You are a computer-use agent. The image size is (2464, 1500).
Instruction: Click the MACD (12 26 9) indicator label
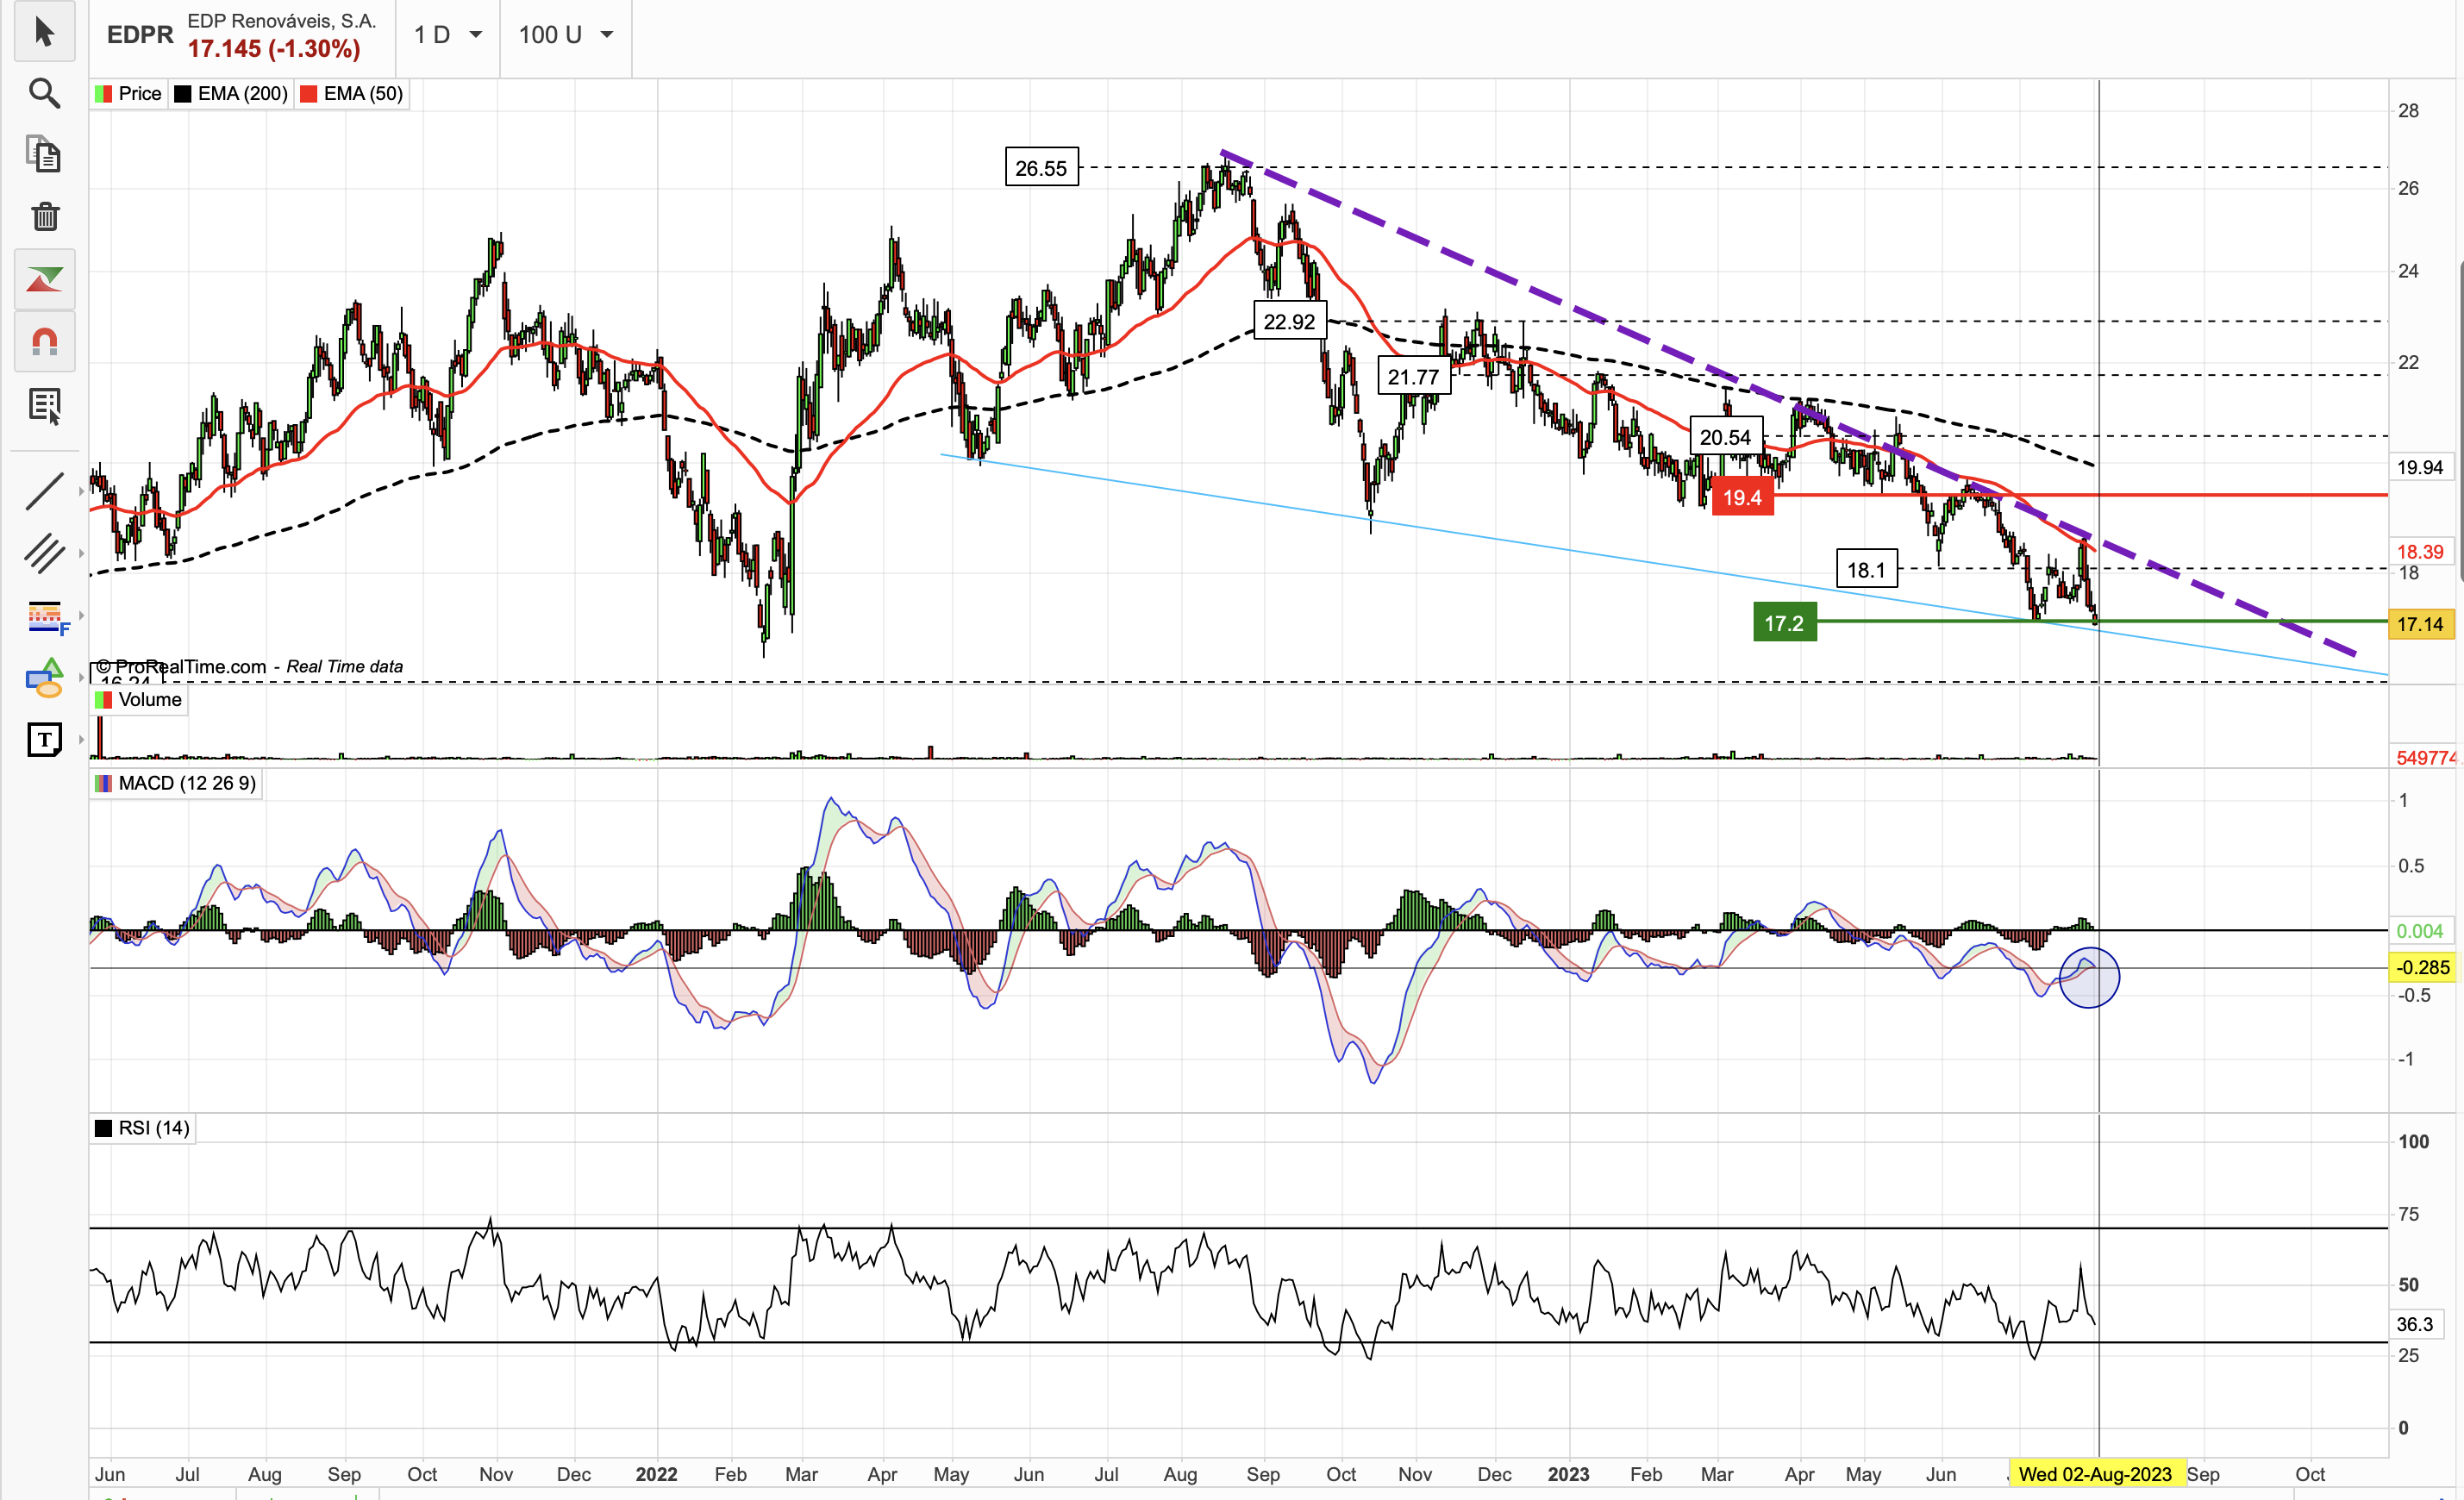pyautogui.click(x=186, y=783)
